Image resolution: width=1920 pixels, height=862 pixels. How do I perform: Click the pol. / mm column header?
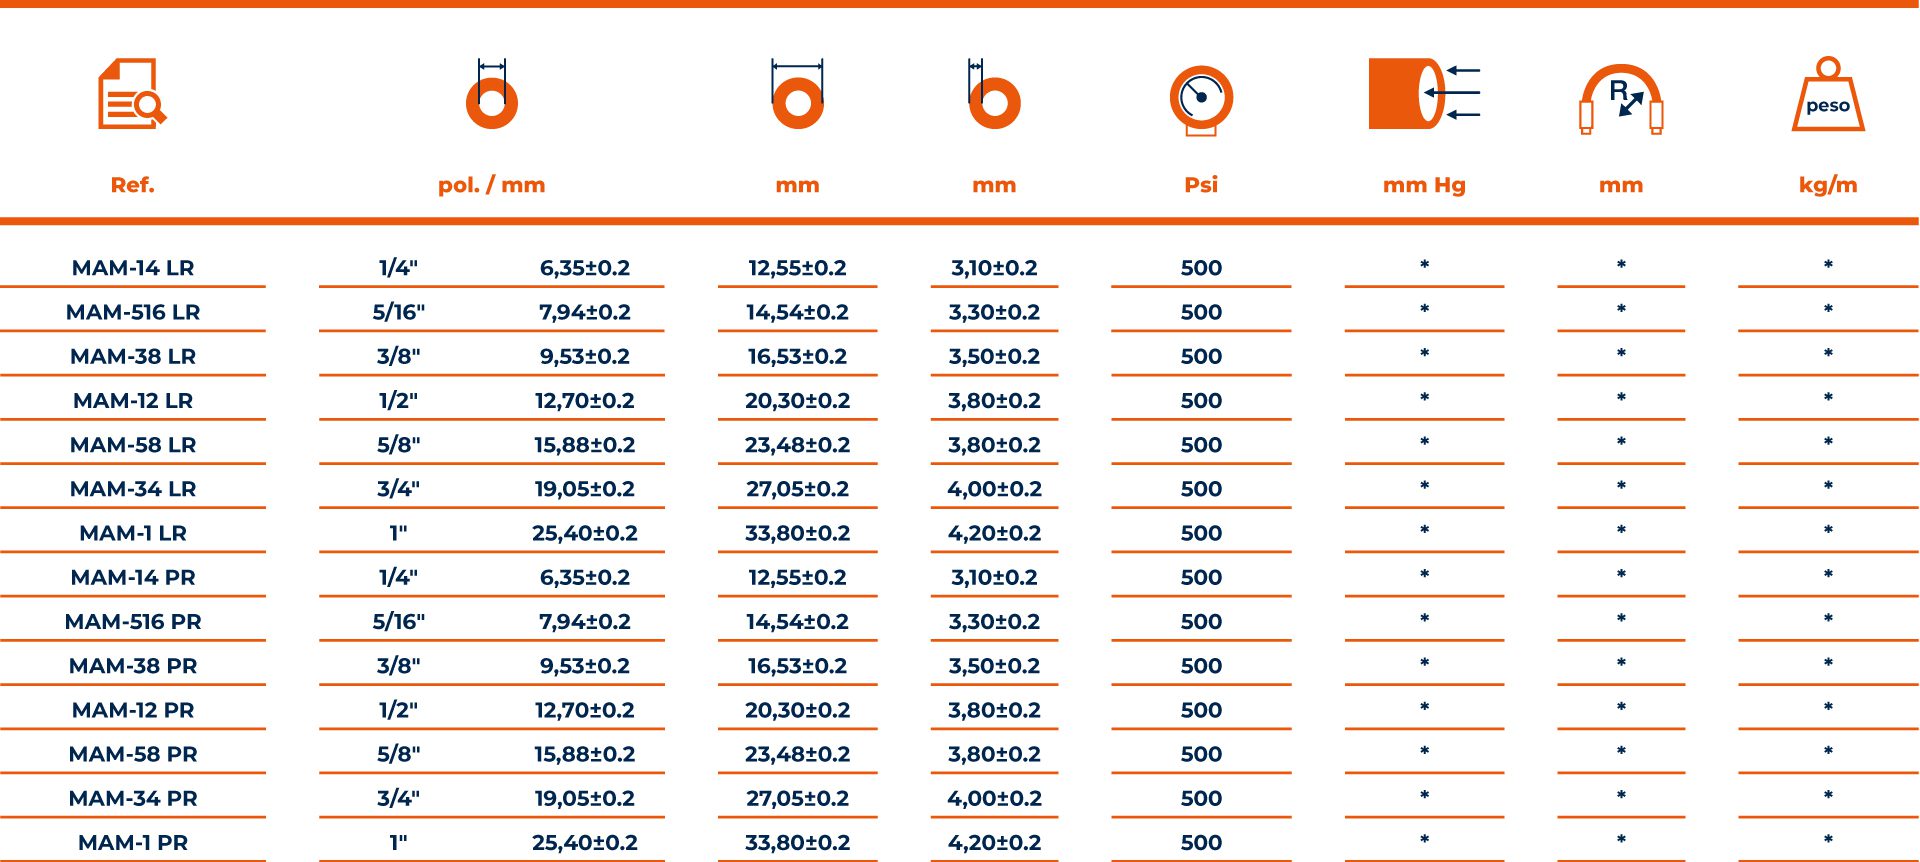click(x=492, y=185)
